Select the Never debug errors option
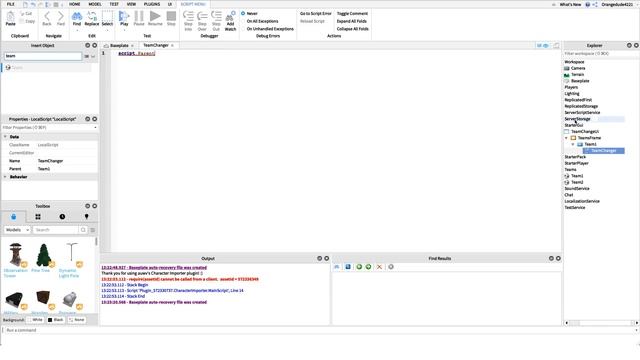The width and height of the screenshot is (640, 360). pyautogui.click(x=249, y=13)
